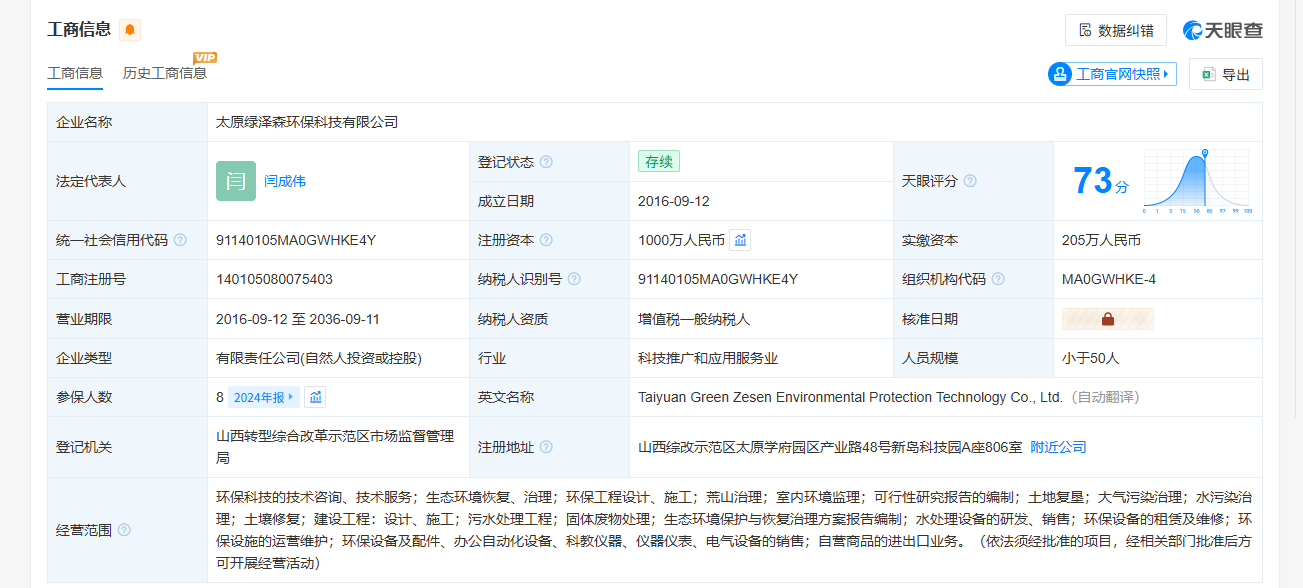1303x588 pixels.
Task: Click the help icon beside 注册资本
Action: [546, 240]
